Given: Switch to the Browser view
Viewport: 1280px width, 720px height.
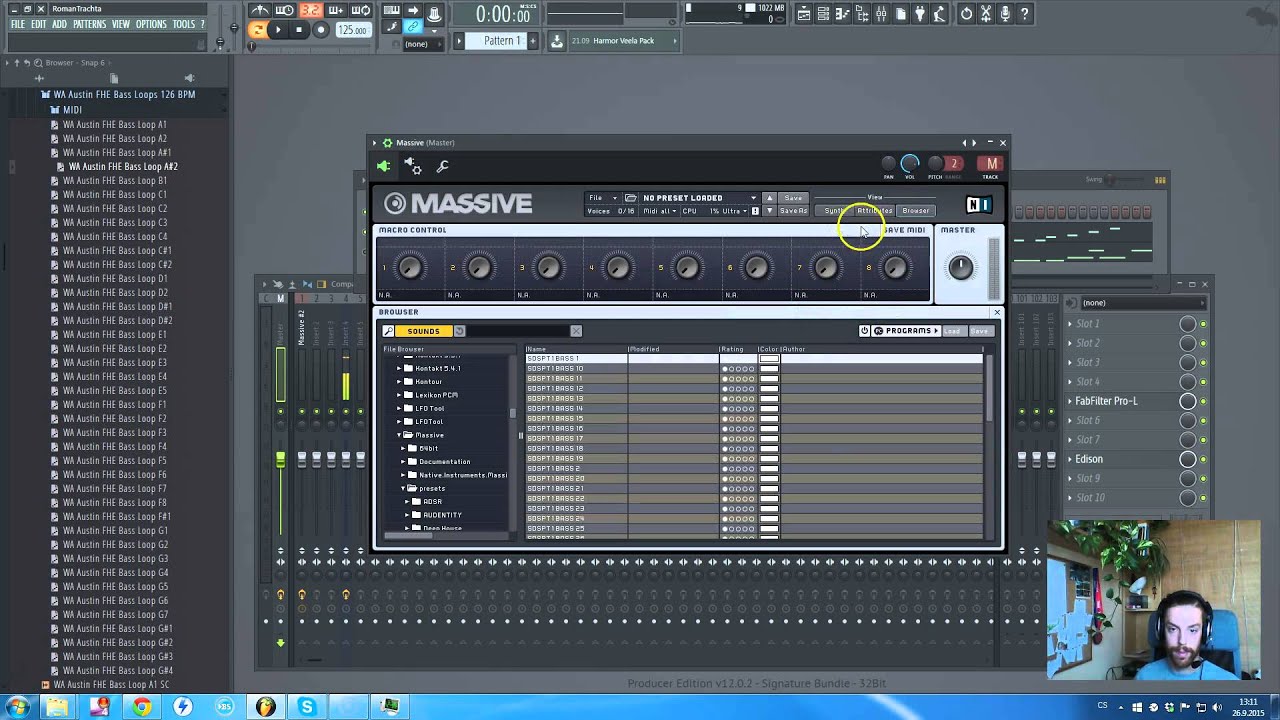Looking at the screenshot, I should [915, 211].
